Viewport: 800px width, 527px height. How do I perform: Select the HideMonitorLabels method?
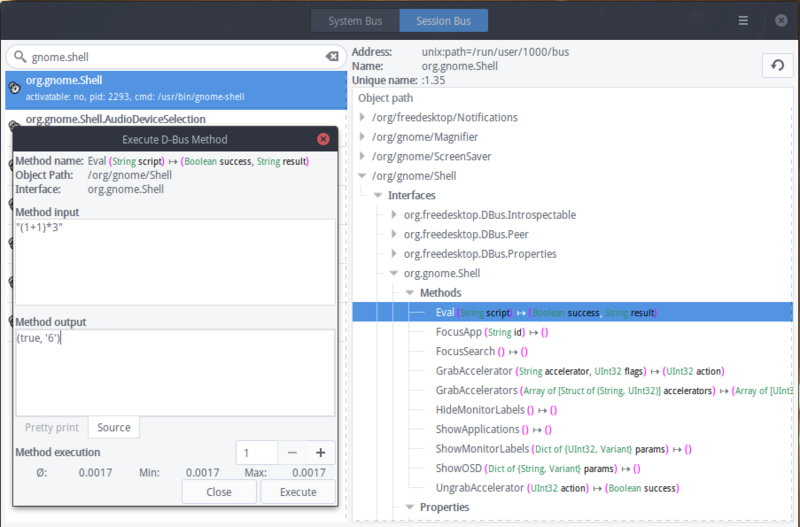tap(496, 410)
